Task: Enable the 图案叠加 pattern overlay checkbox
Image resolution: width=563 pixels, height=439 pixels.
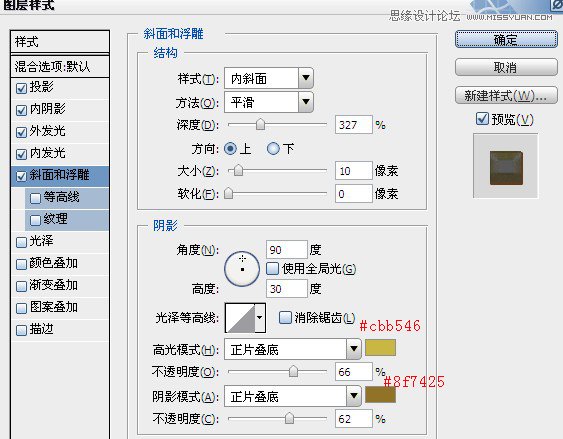Action: tap(22, 308)
